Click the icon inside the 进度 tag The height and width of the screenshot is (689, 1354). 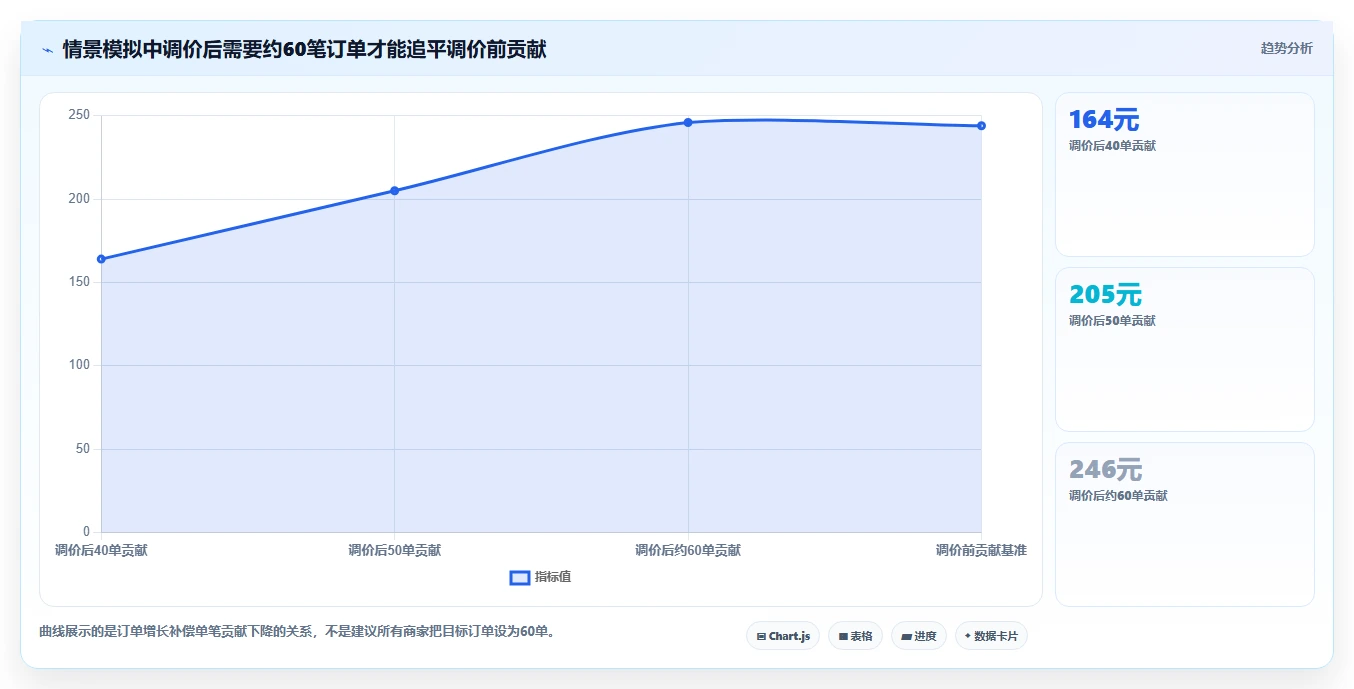pyautogui.click(x=906, y=636)
